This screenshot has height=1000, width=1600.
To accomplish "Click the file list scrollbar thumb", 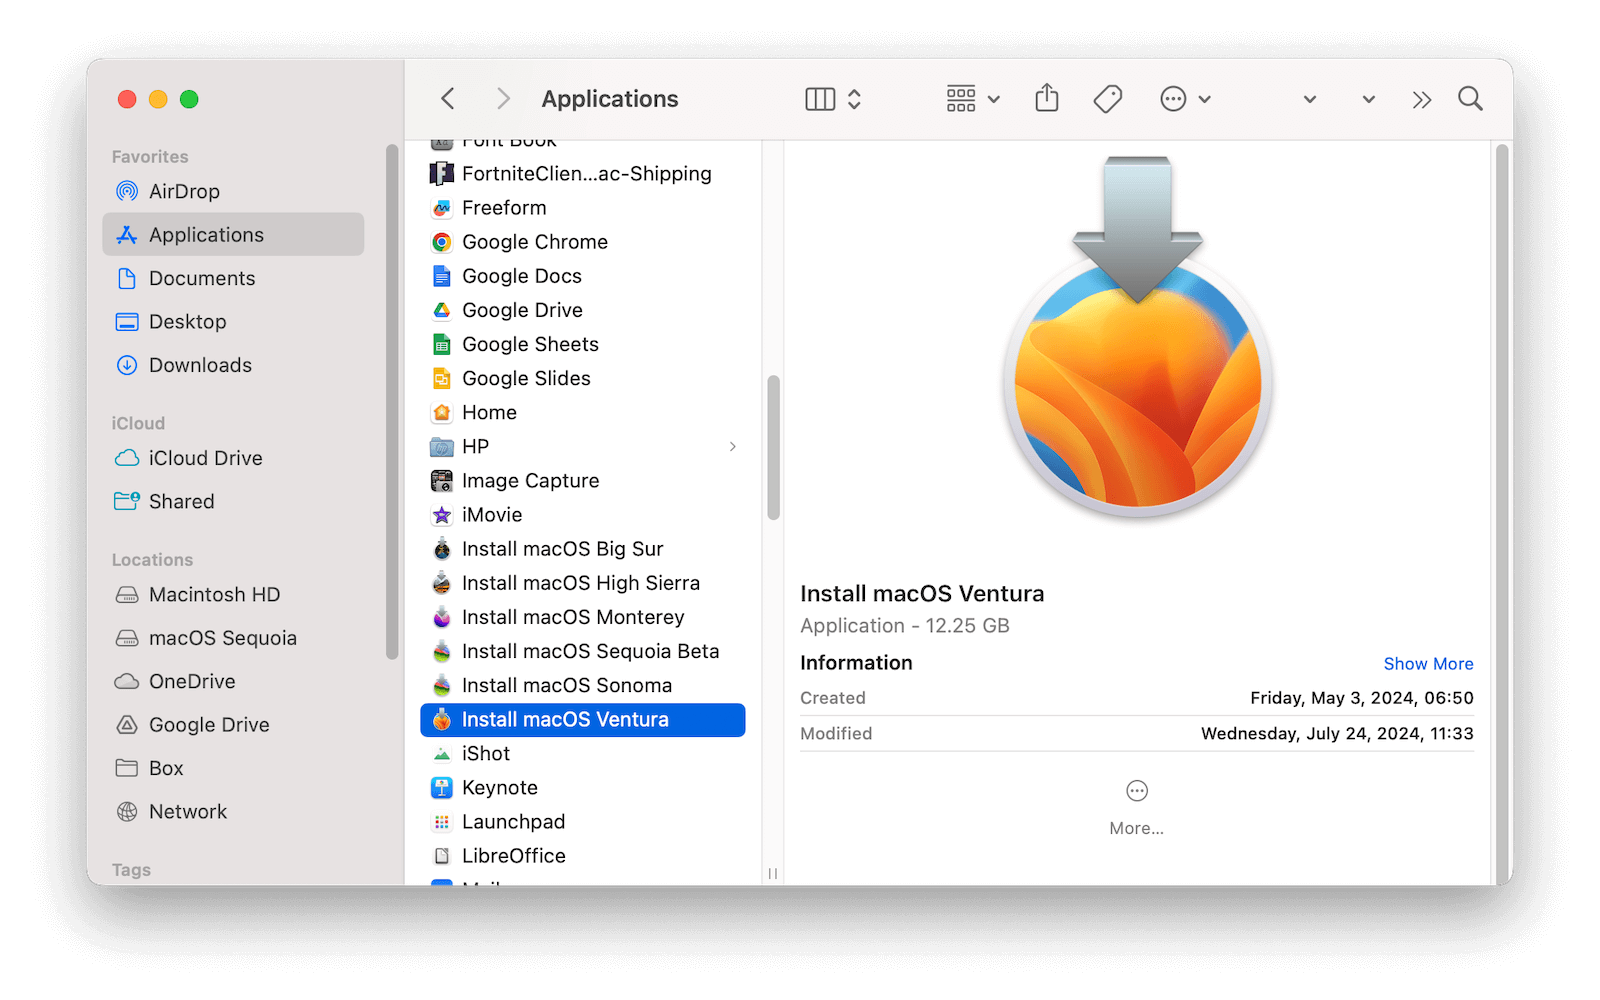I will click(773, 447).
